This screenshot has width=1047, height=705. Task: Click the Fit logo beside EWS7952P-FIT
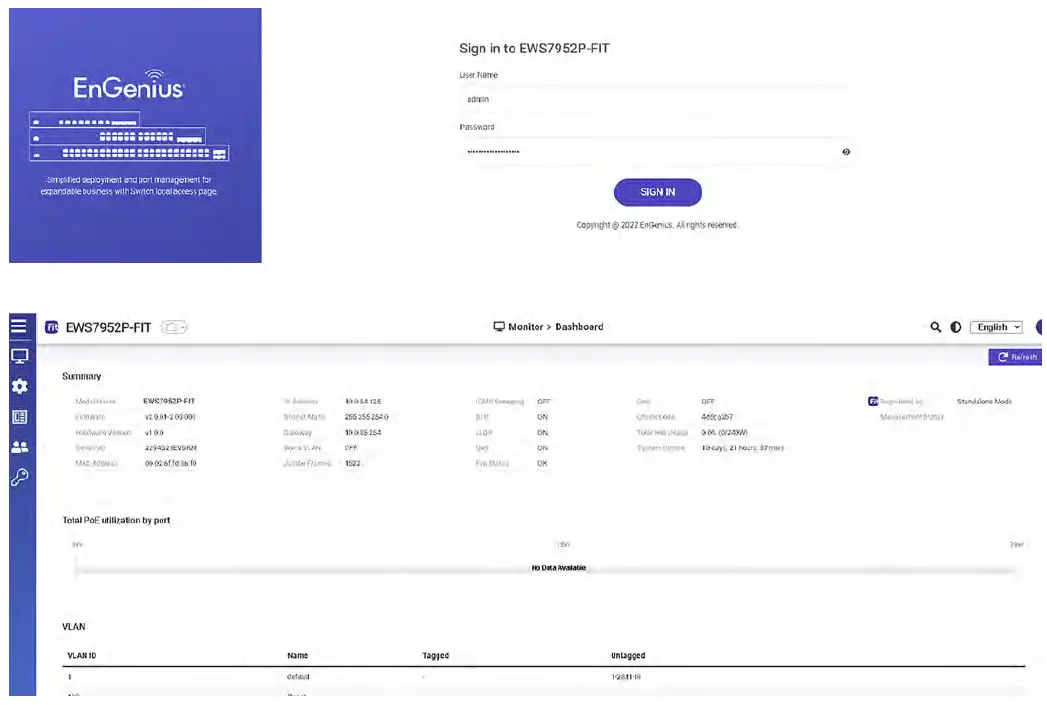tap(51, 327)
